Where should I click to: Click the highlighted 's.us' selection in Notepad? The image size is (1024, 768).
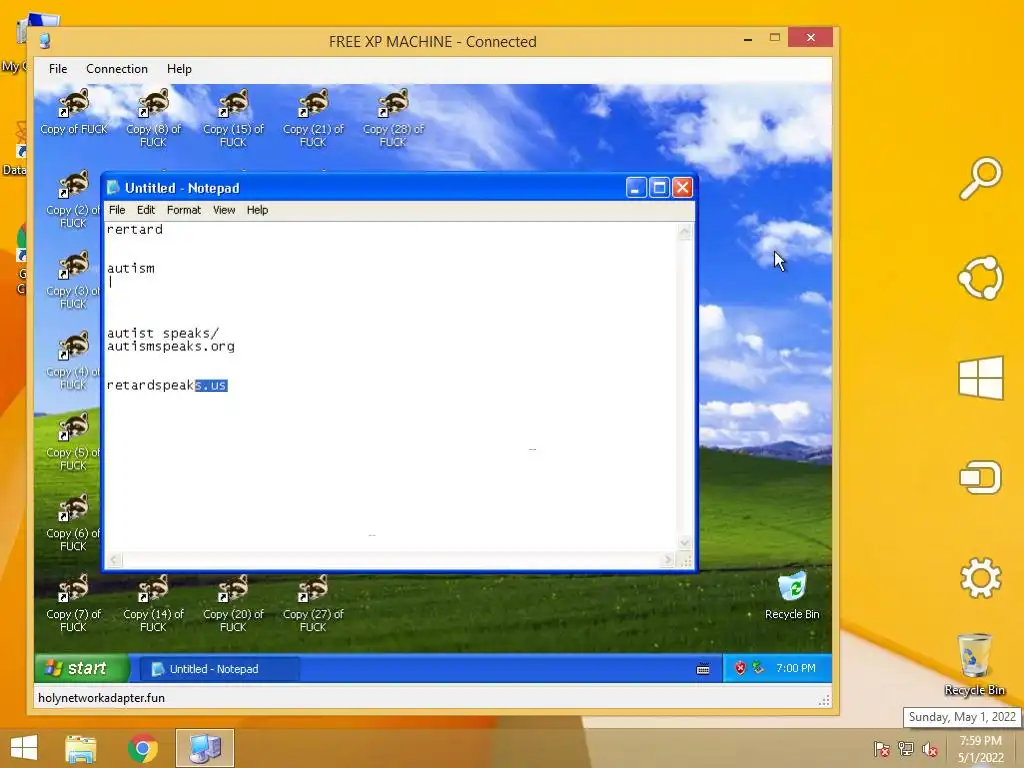pos(211,385)
